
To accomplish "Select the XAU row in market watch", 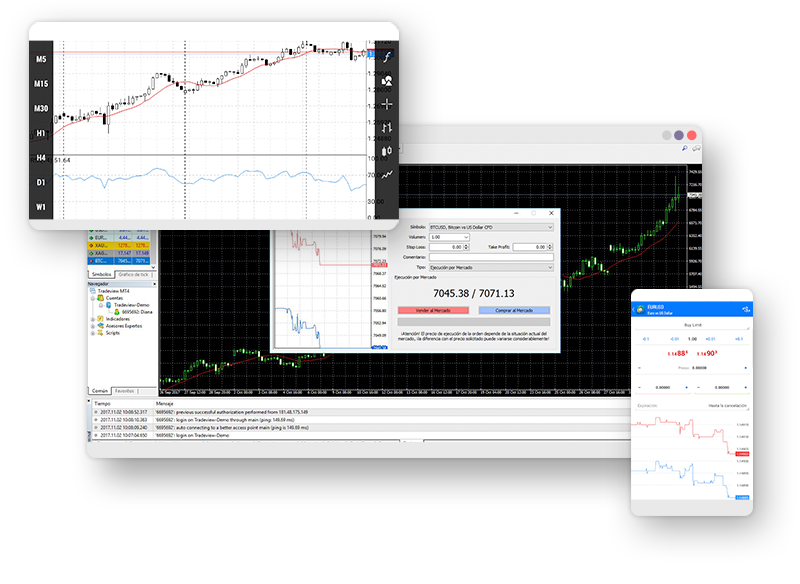I will (x=119, y=245).
